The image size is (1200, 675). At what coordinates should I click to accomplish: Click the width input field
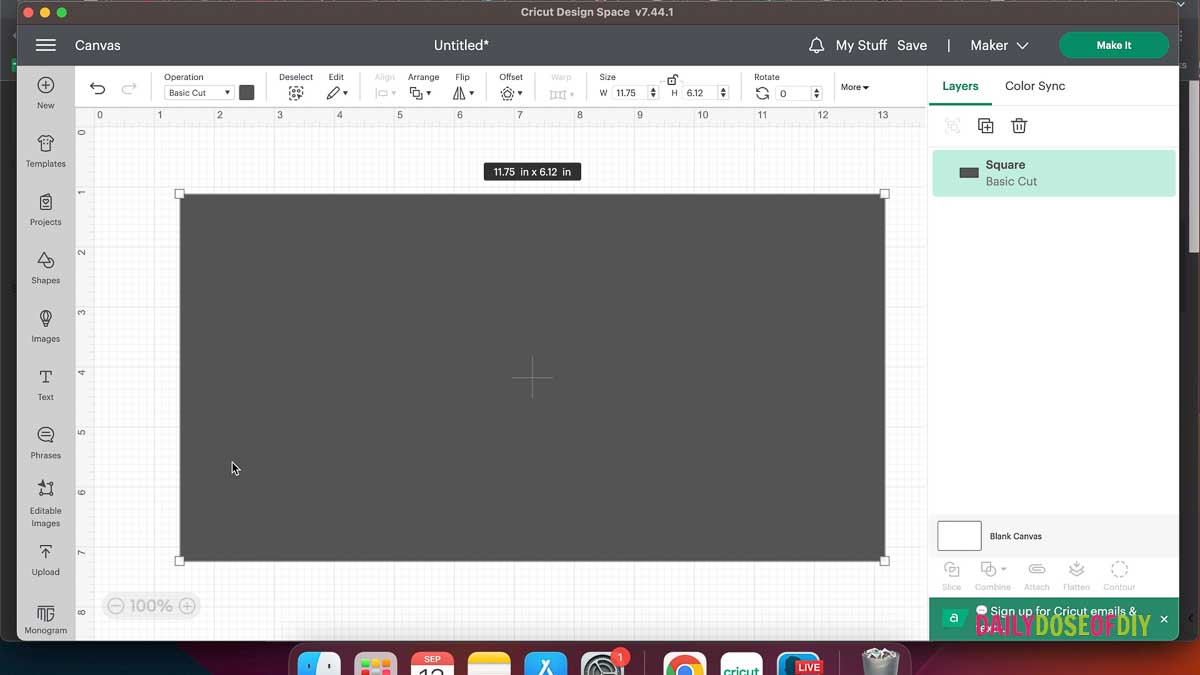(629, 93)
